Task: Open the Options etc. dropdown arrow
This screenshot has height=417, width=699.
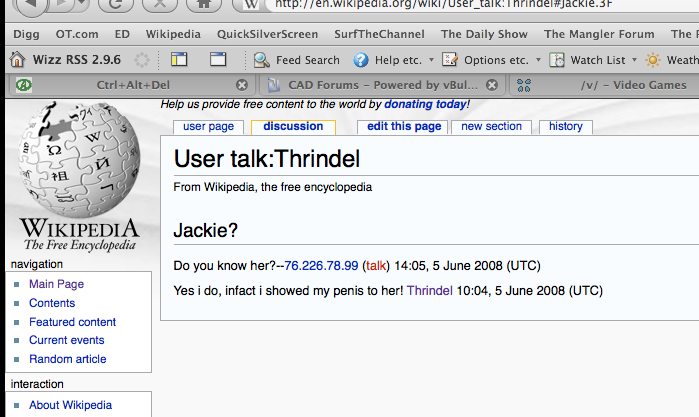Action: 538,60
